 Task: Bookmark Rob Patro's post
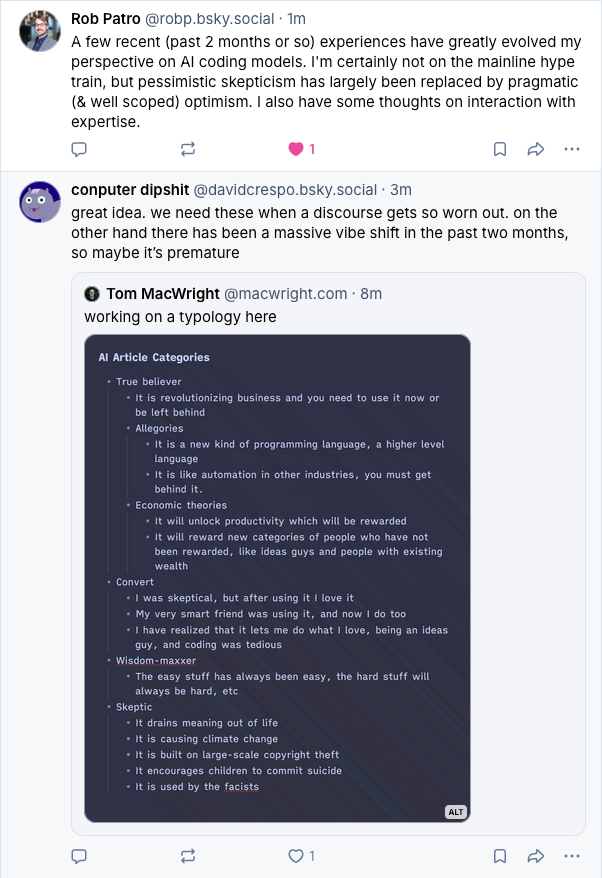[499, 149]
